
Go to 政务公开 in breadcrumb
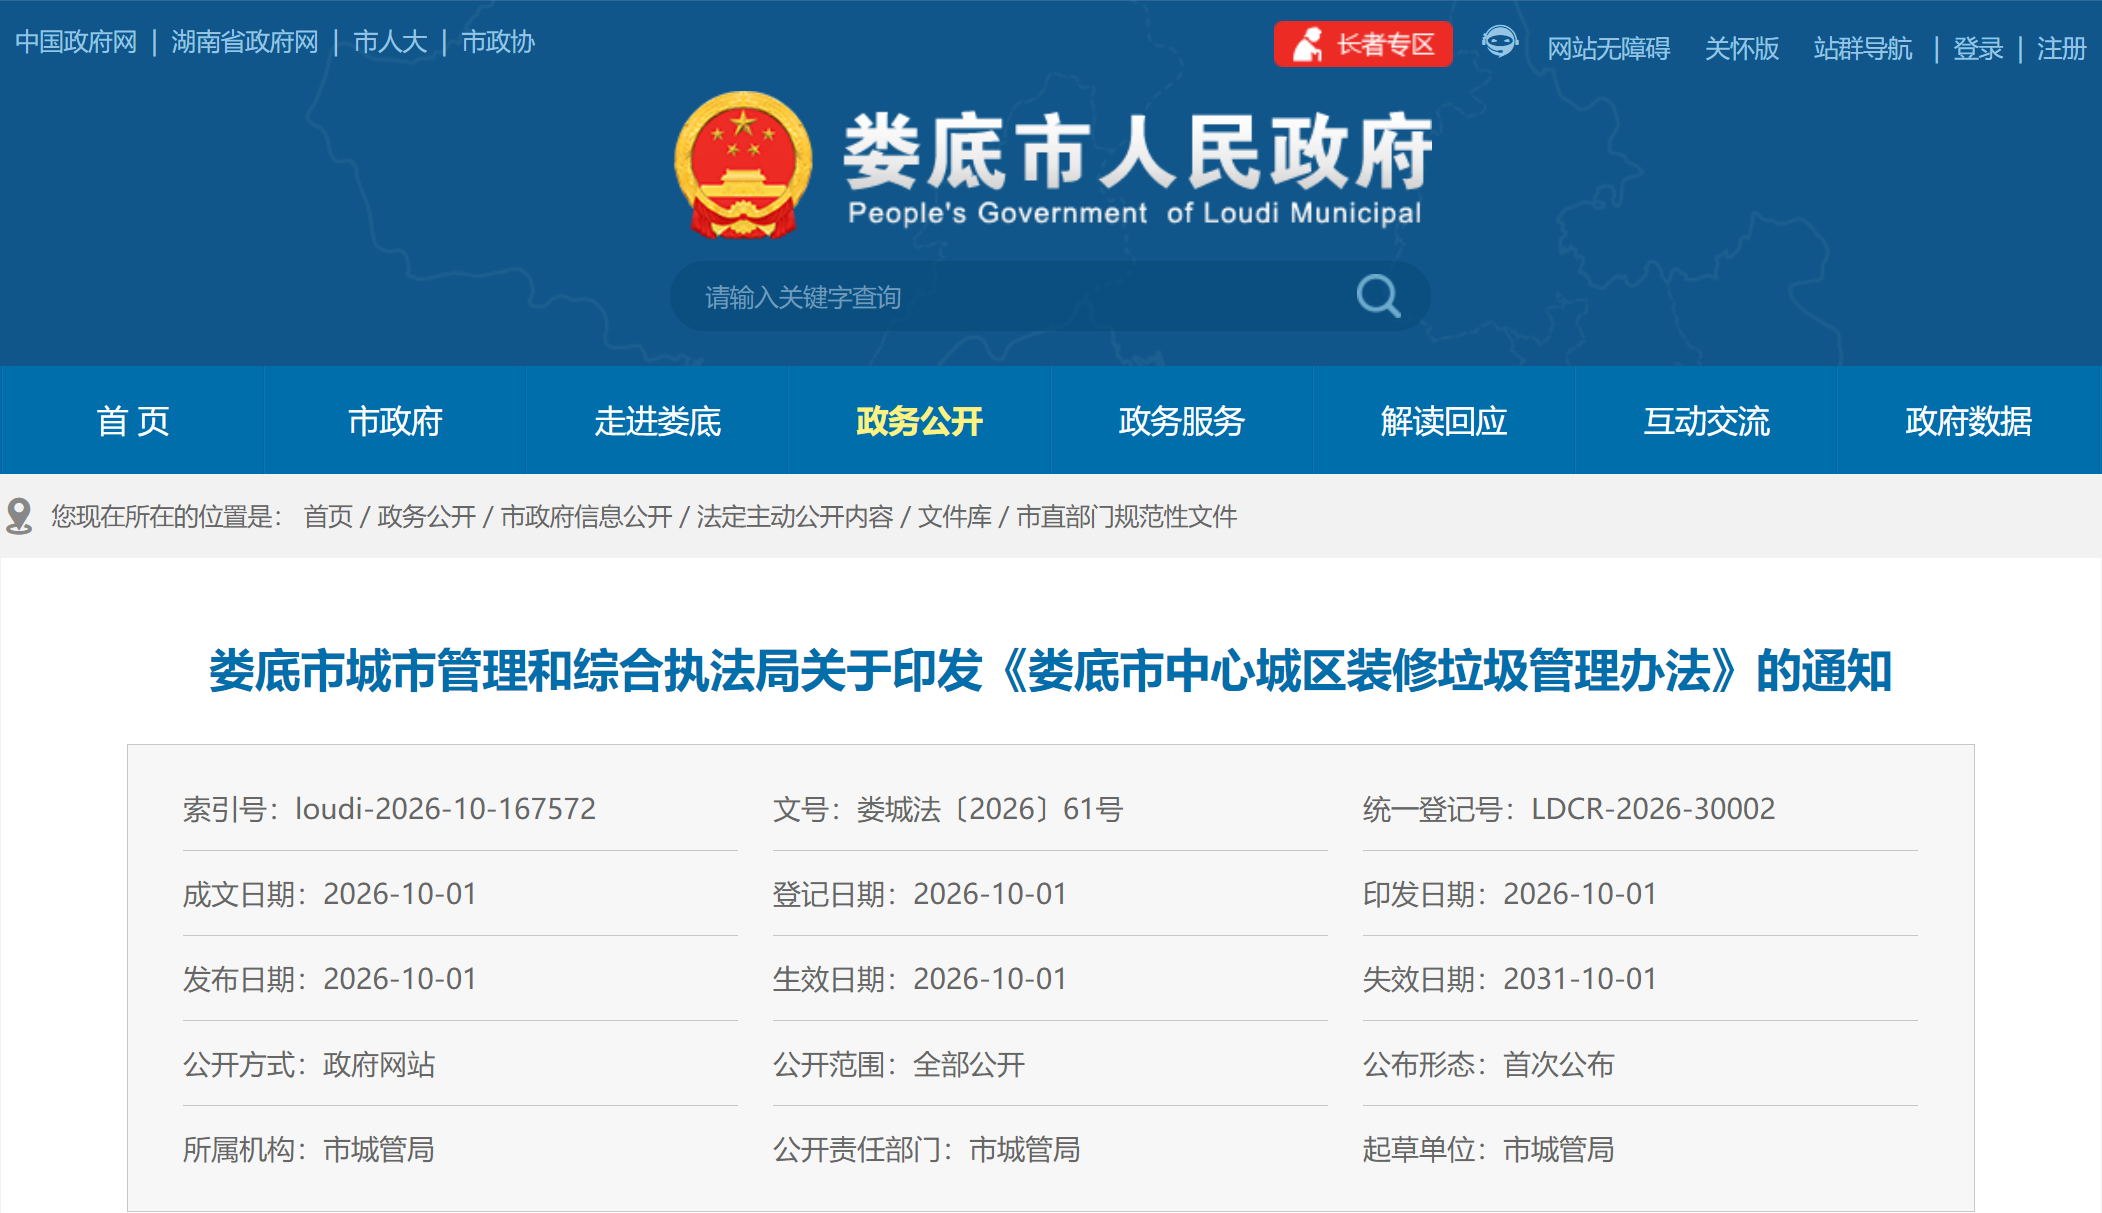pos(427,516)
